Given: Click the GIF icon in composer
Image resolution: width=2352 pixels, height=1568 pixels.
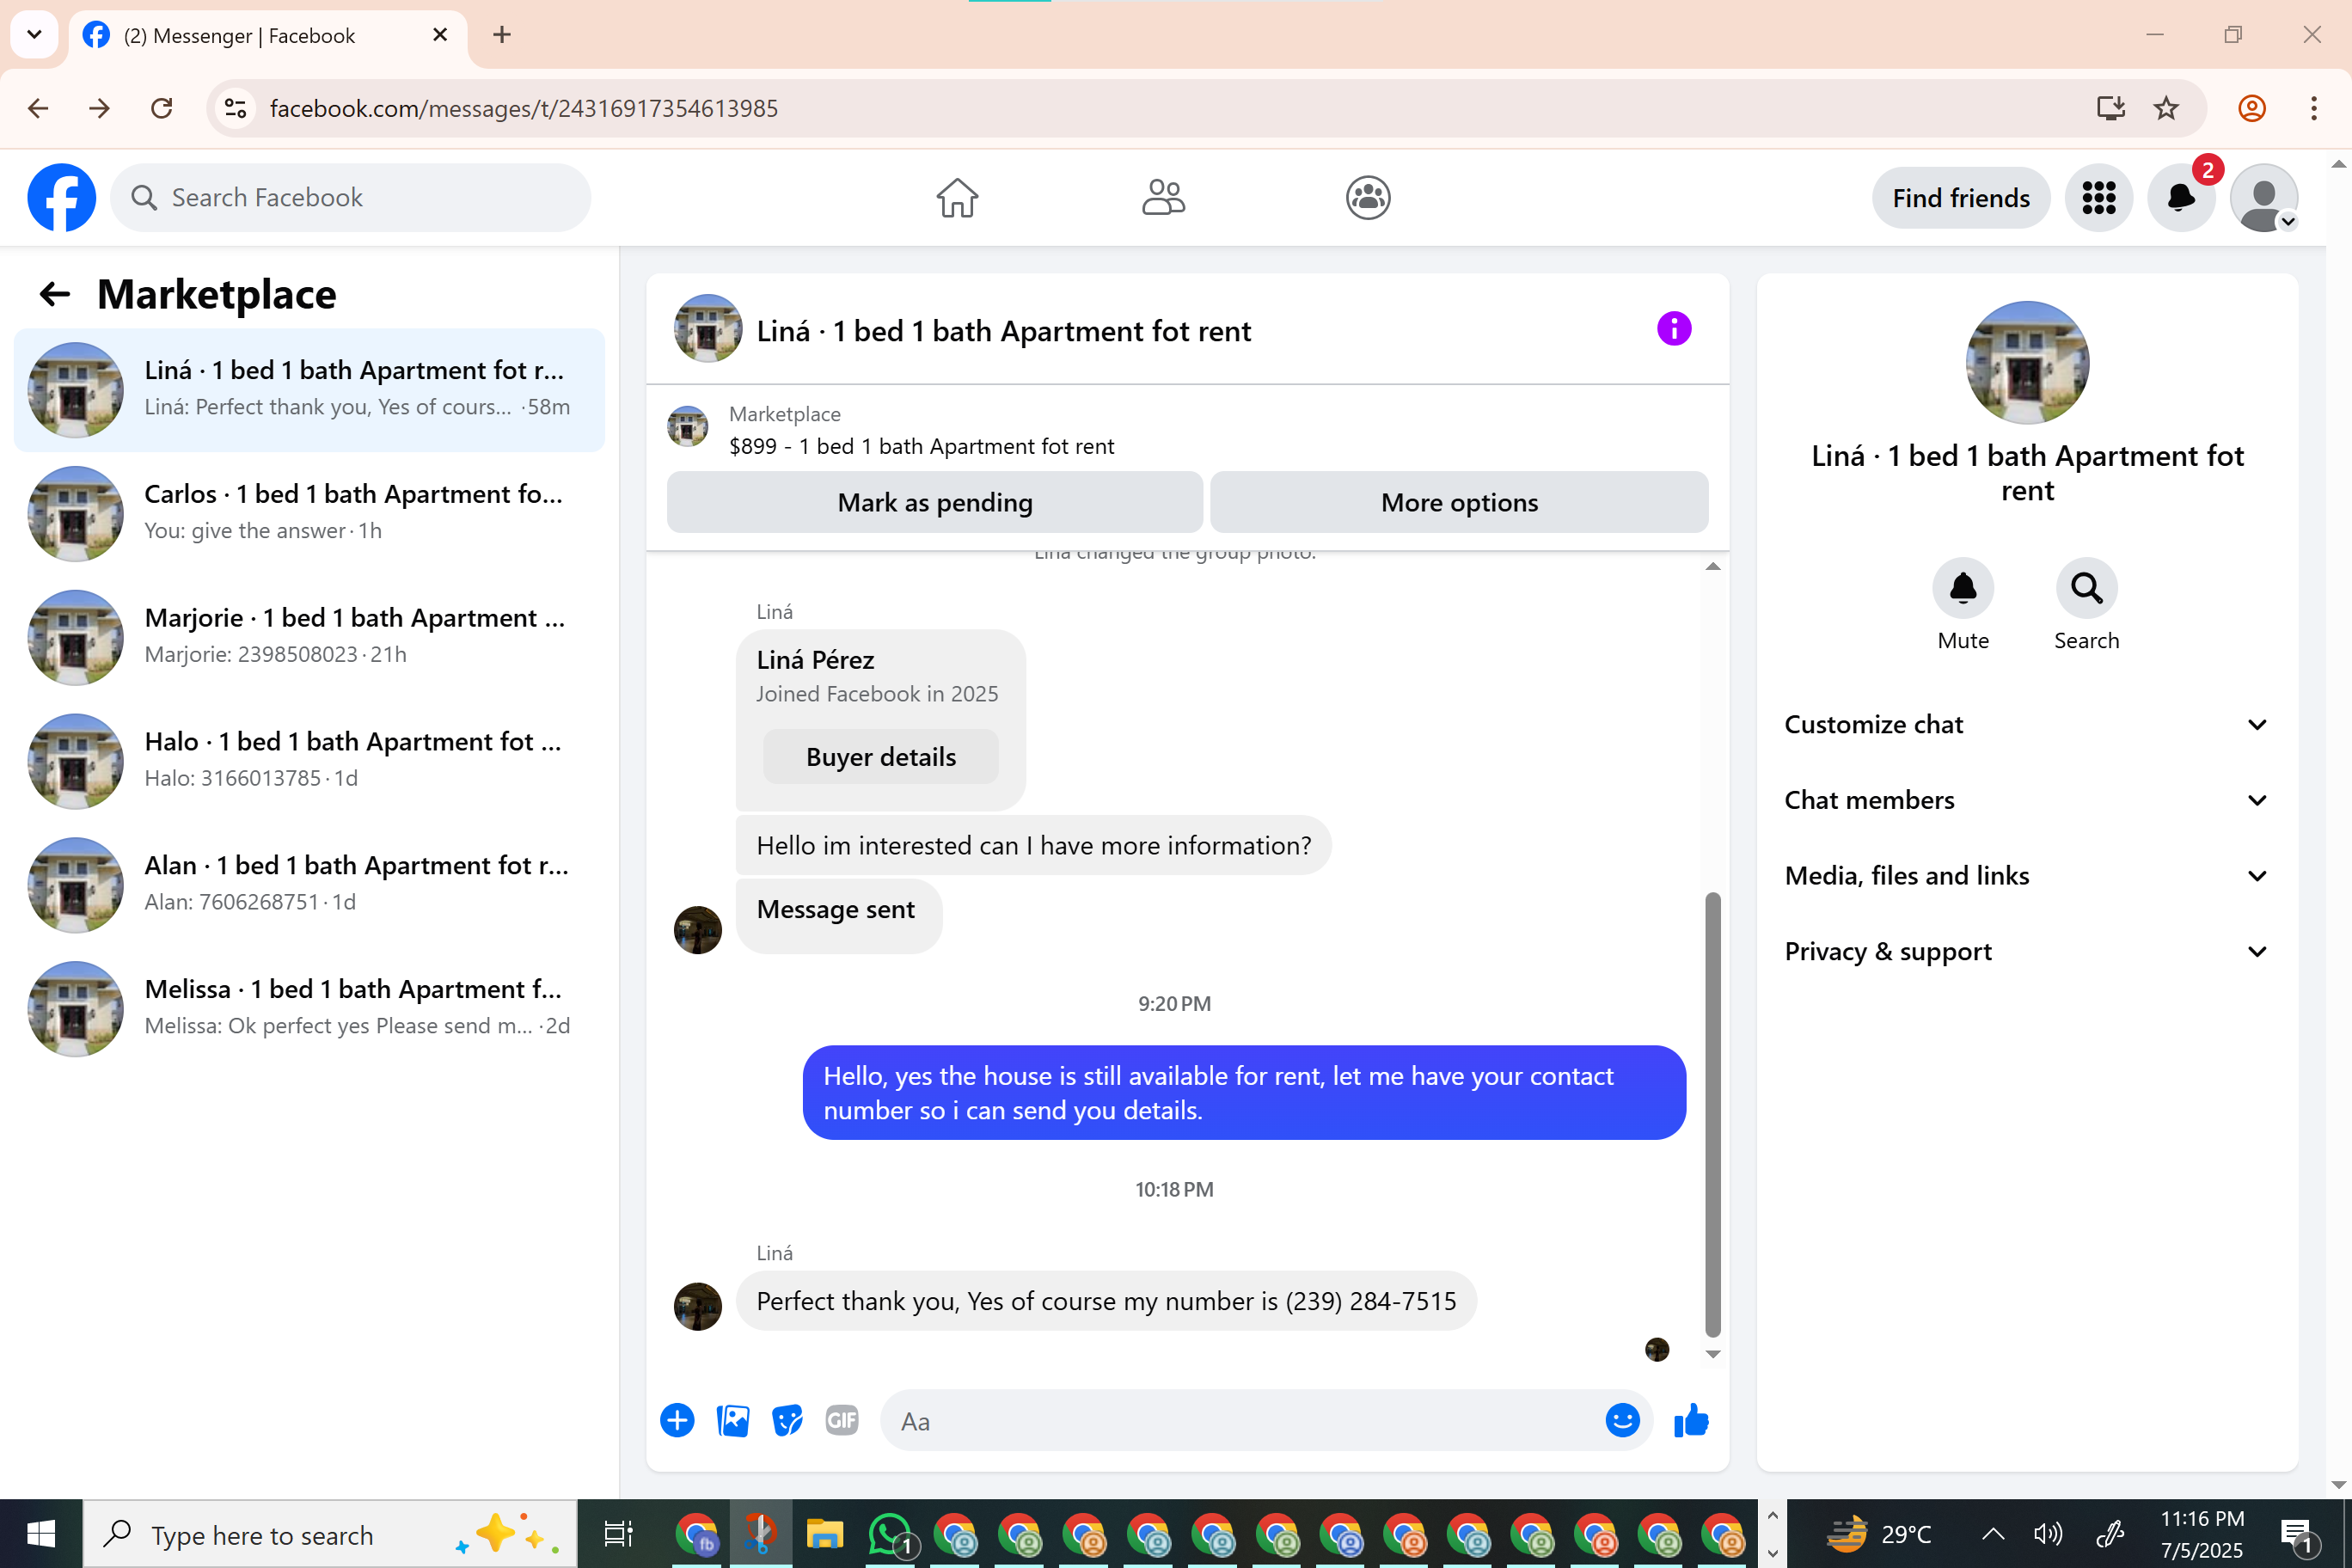Looking at the screenshot, I should click(841, 1420).
